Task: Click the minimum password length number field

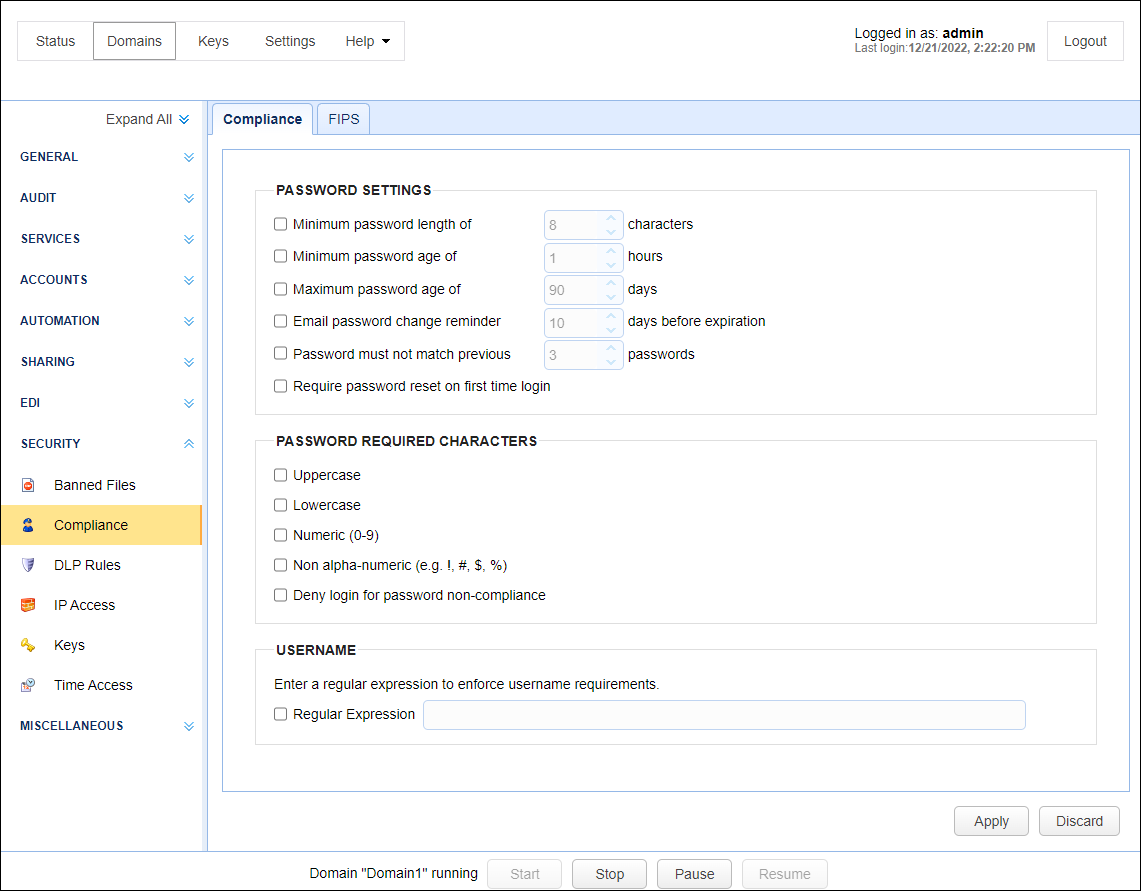Action: pos(584,225)
